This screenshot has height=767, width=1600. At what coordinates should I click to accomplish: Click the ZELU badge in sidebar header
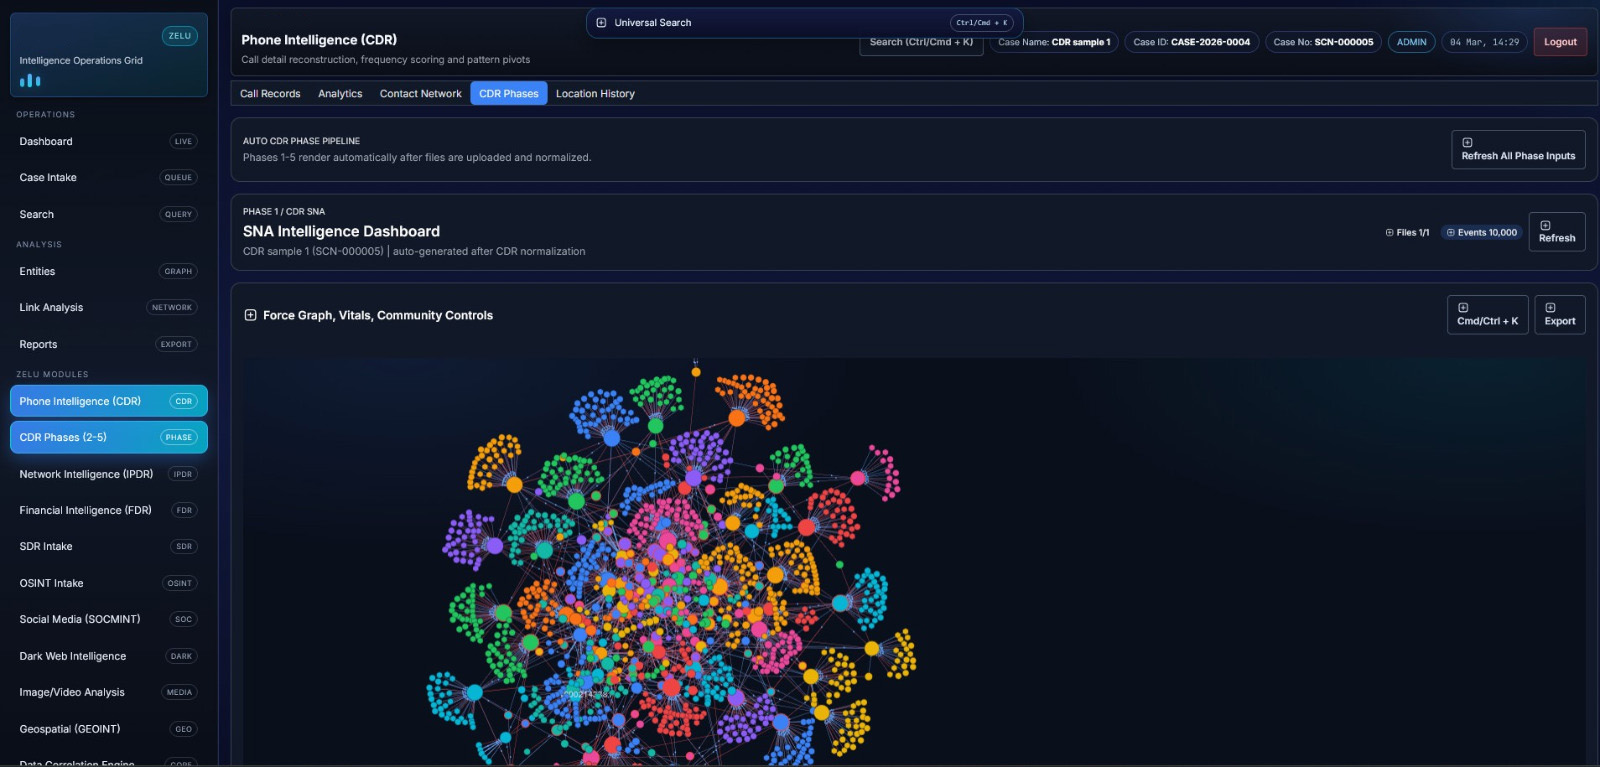point(180,36)
